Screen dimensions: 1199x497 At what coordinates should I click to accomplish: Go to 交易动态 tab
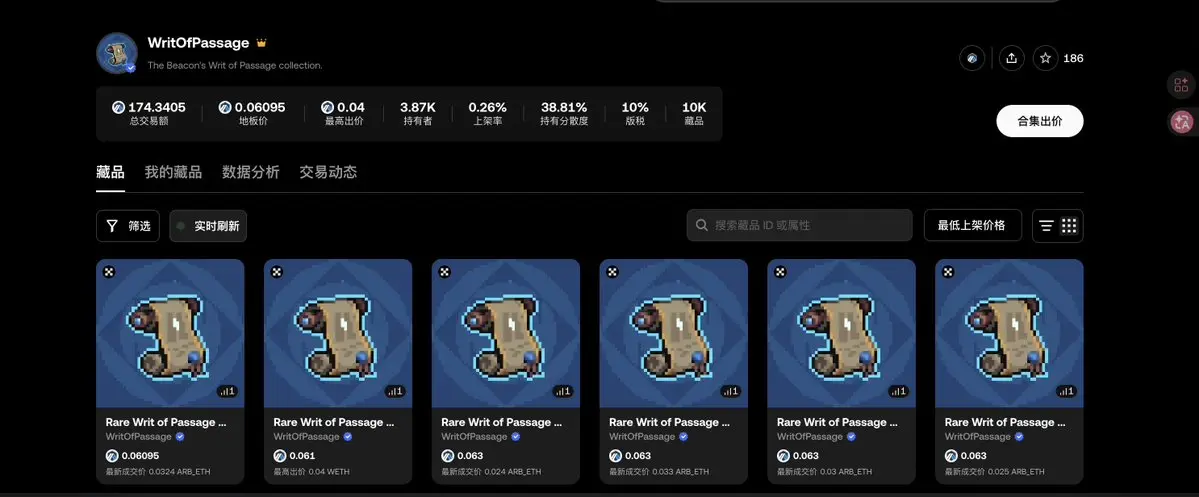(328, 172)
